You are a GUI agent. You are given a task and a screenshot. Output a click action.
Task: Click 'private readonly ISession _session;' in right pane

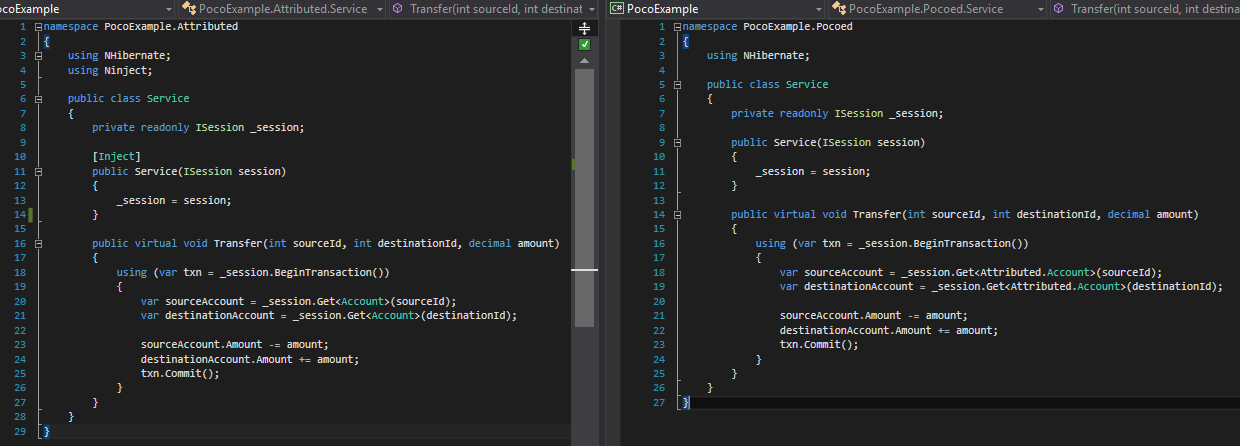[x=837, y=114]
